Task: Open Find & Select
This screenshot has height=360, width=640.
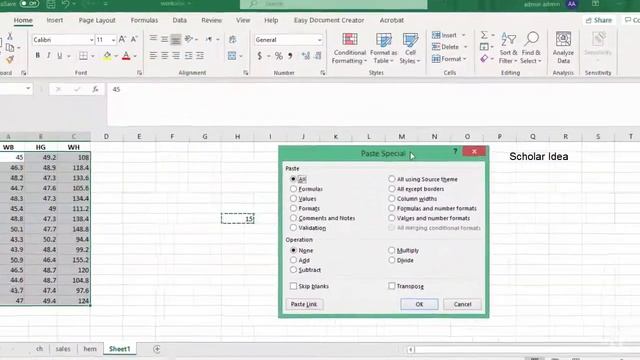Action: point(531,48)
